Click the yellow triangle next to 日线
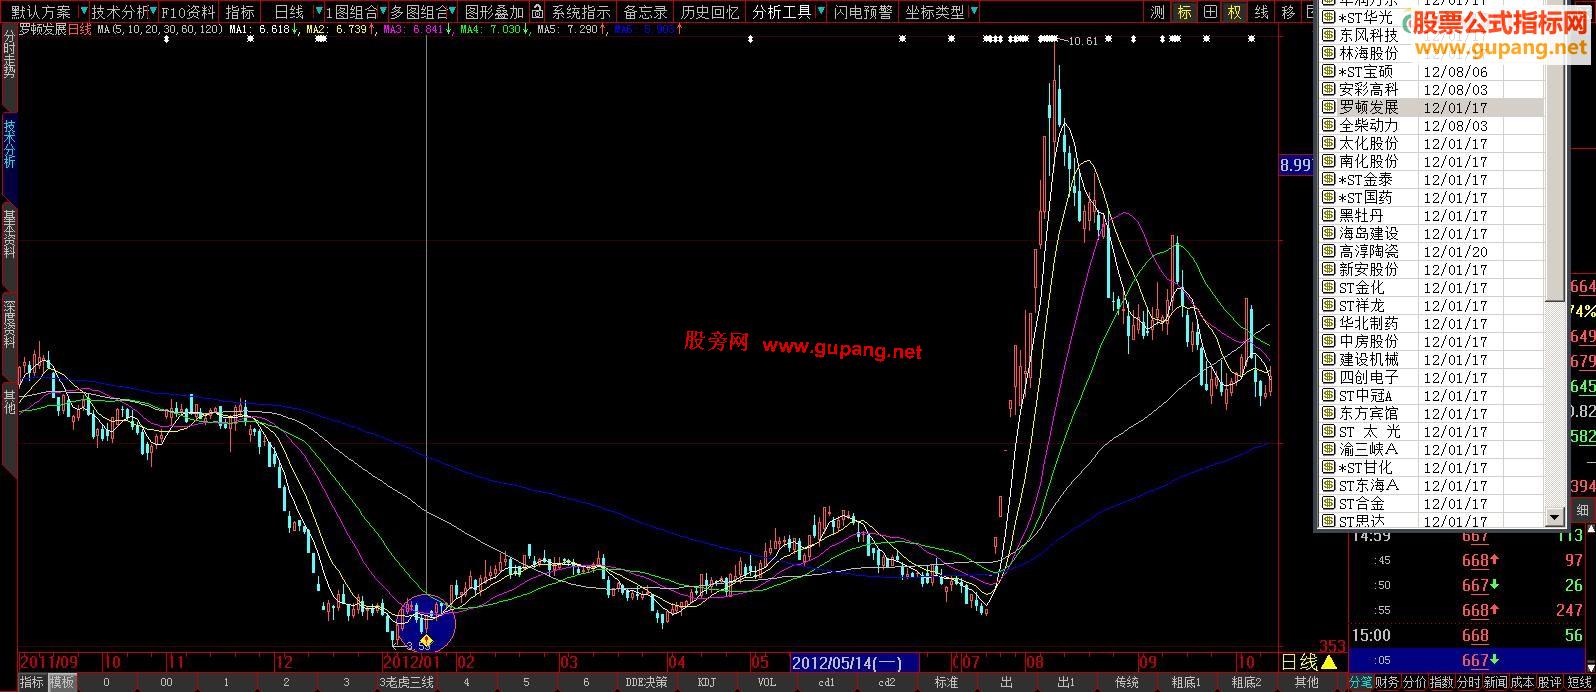 (1329, 662)
